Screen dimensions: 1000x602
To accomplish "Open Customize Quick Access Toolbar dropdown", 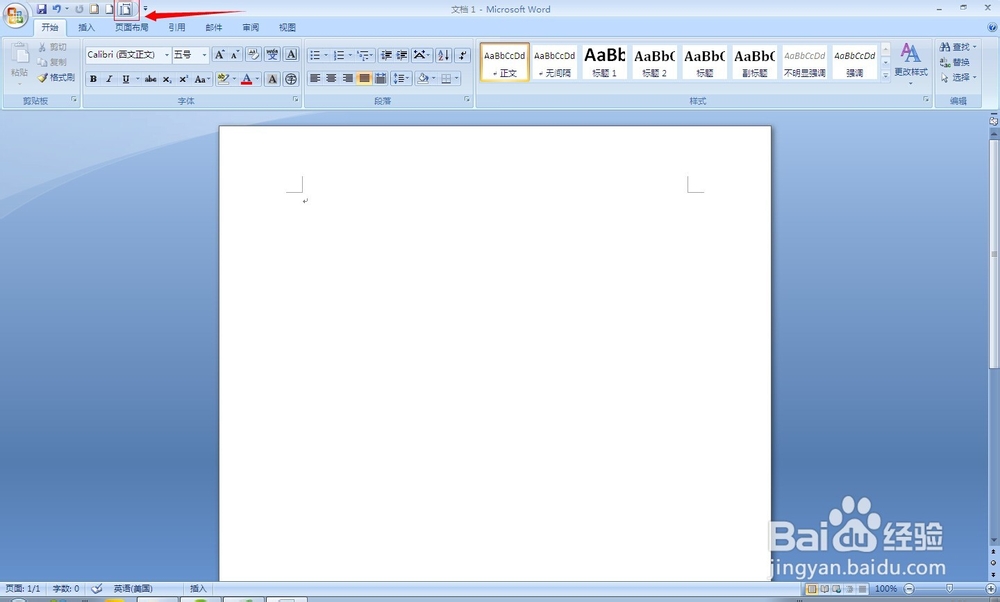I will coord(145,9).
